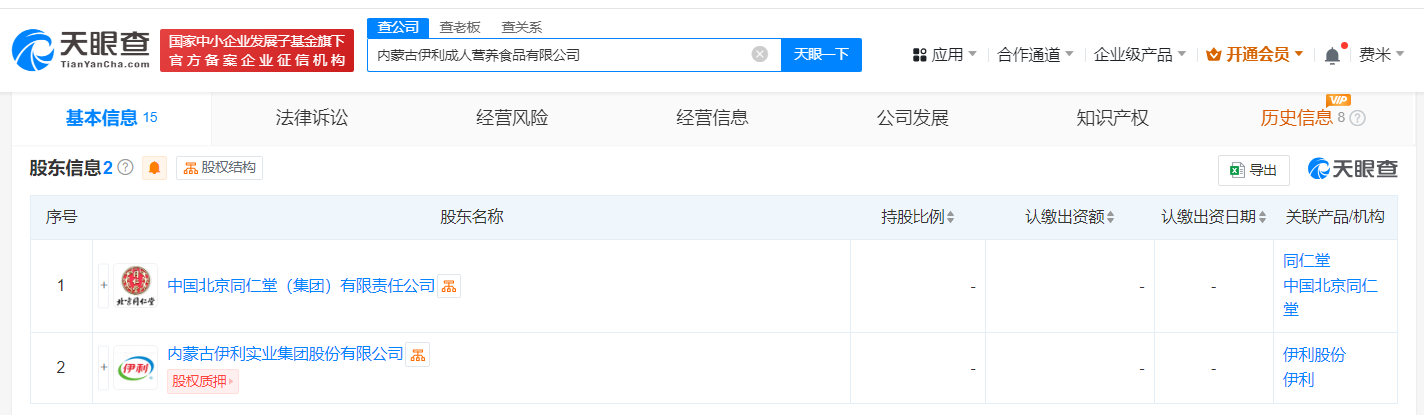Select the 查老板 search tab
Screen dimensions: 1424x415
(x=459, y=28)
